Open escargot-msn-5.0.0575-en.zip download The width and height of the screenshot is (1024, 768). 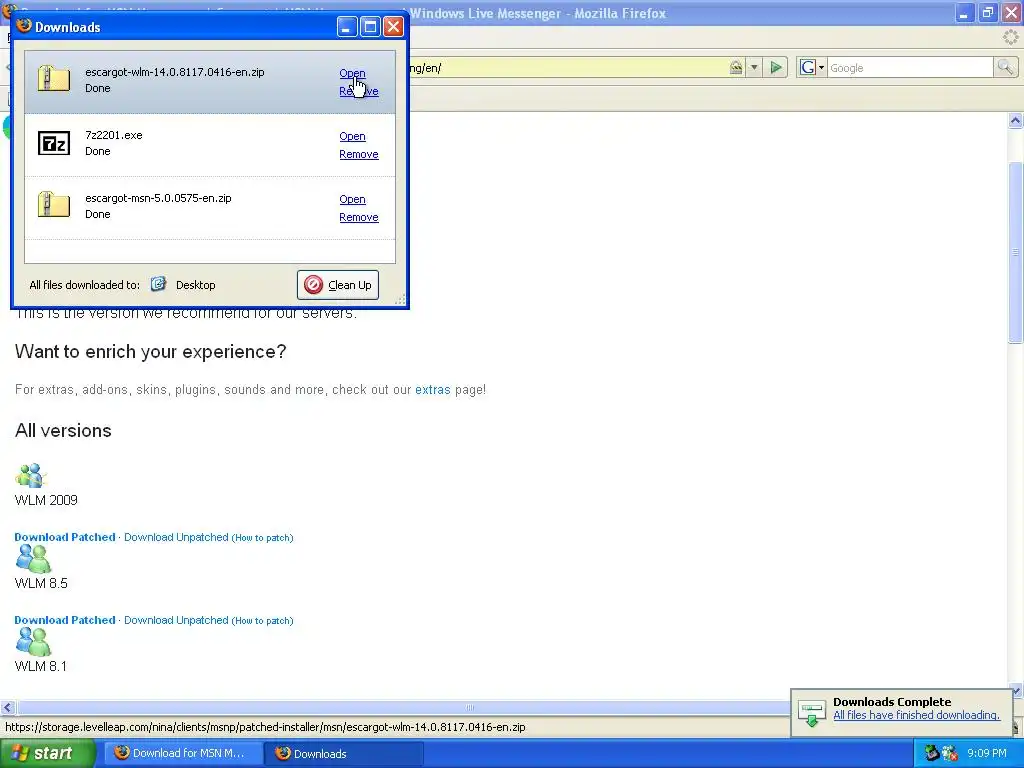pyautogui.click(x=352, y=199)
